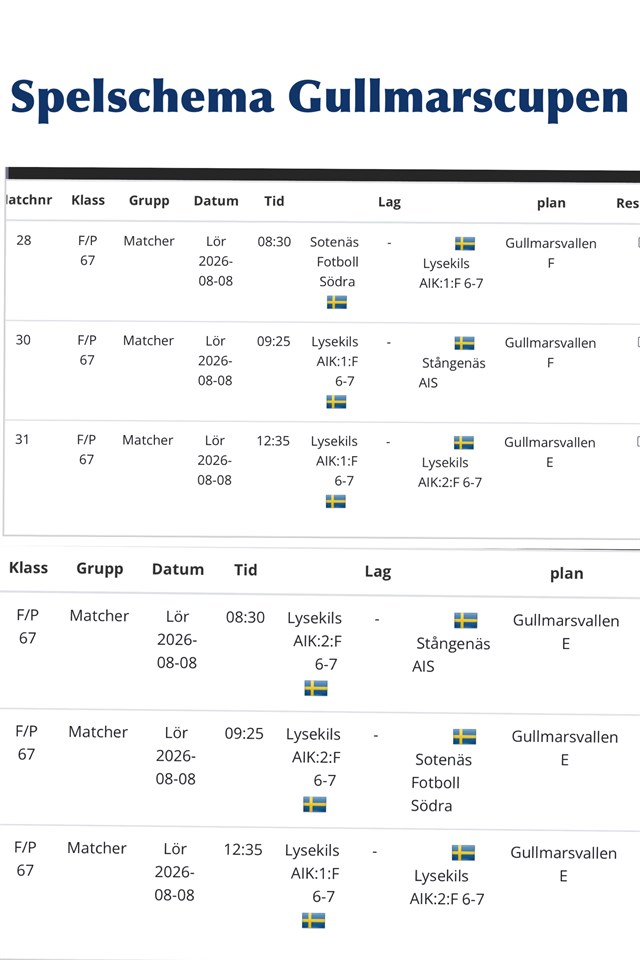Click the flag above Lysekils AIK:2:F in match 31
Image resolution: width=640 pixels, height=960 pixels.
464,443
